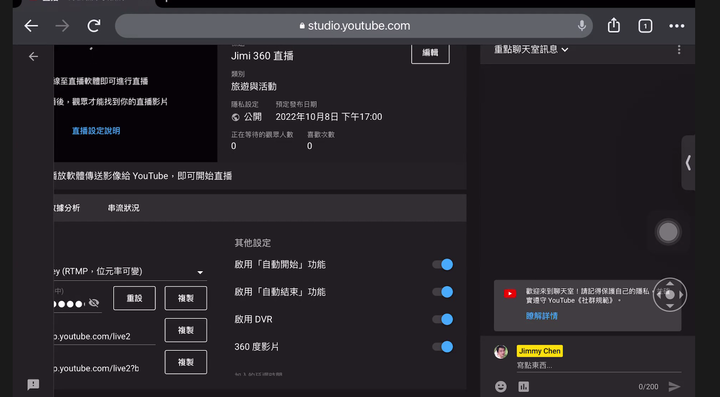The width and height of the screenshot is (720, 397).
Task: Send the chat message with arrow icon
Action: click(x=674, y=386)
